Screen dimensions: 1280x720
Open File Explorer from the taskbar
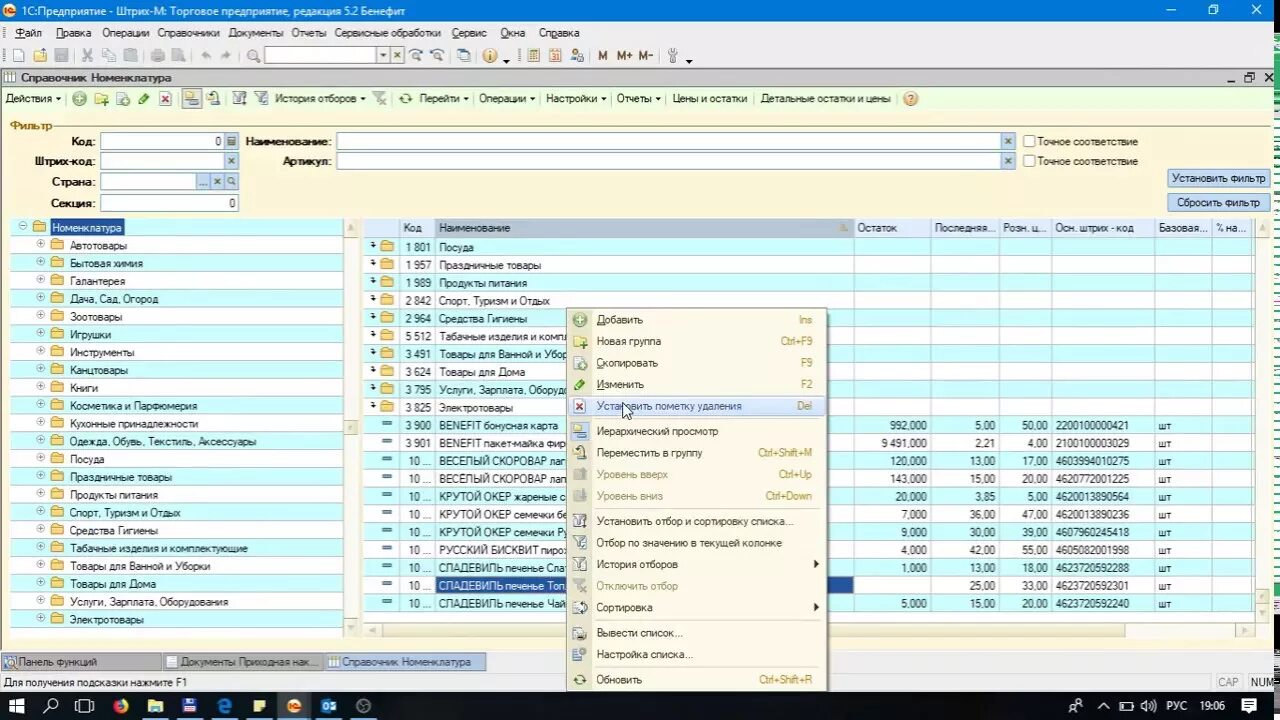click(155, 705)
